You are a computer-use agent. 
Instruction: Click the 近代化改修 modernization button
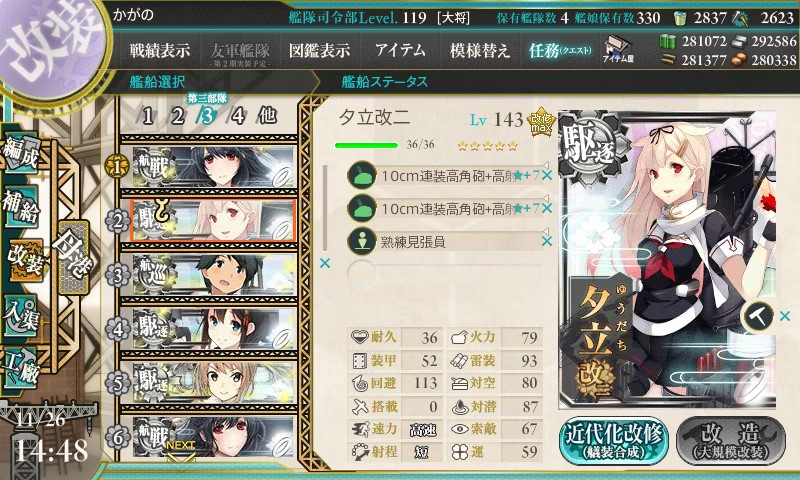614,441
